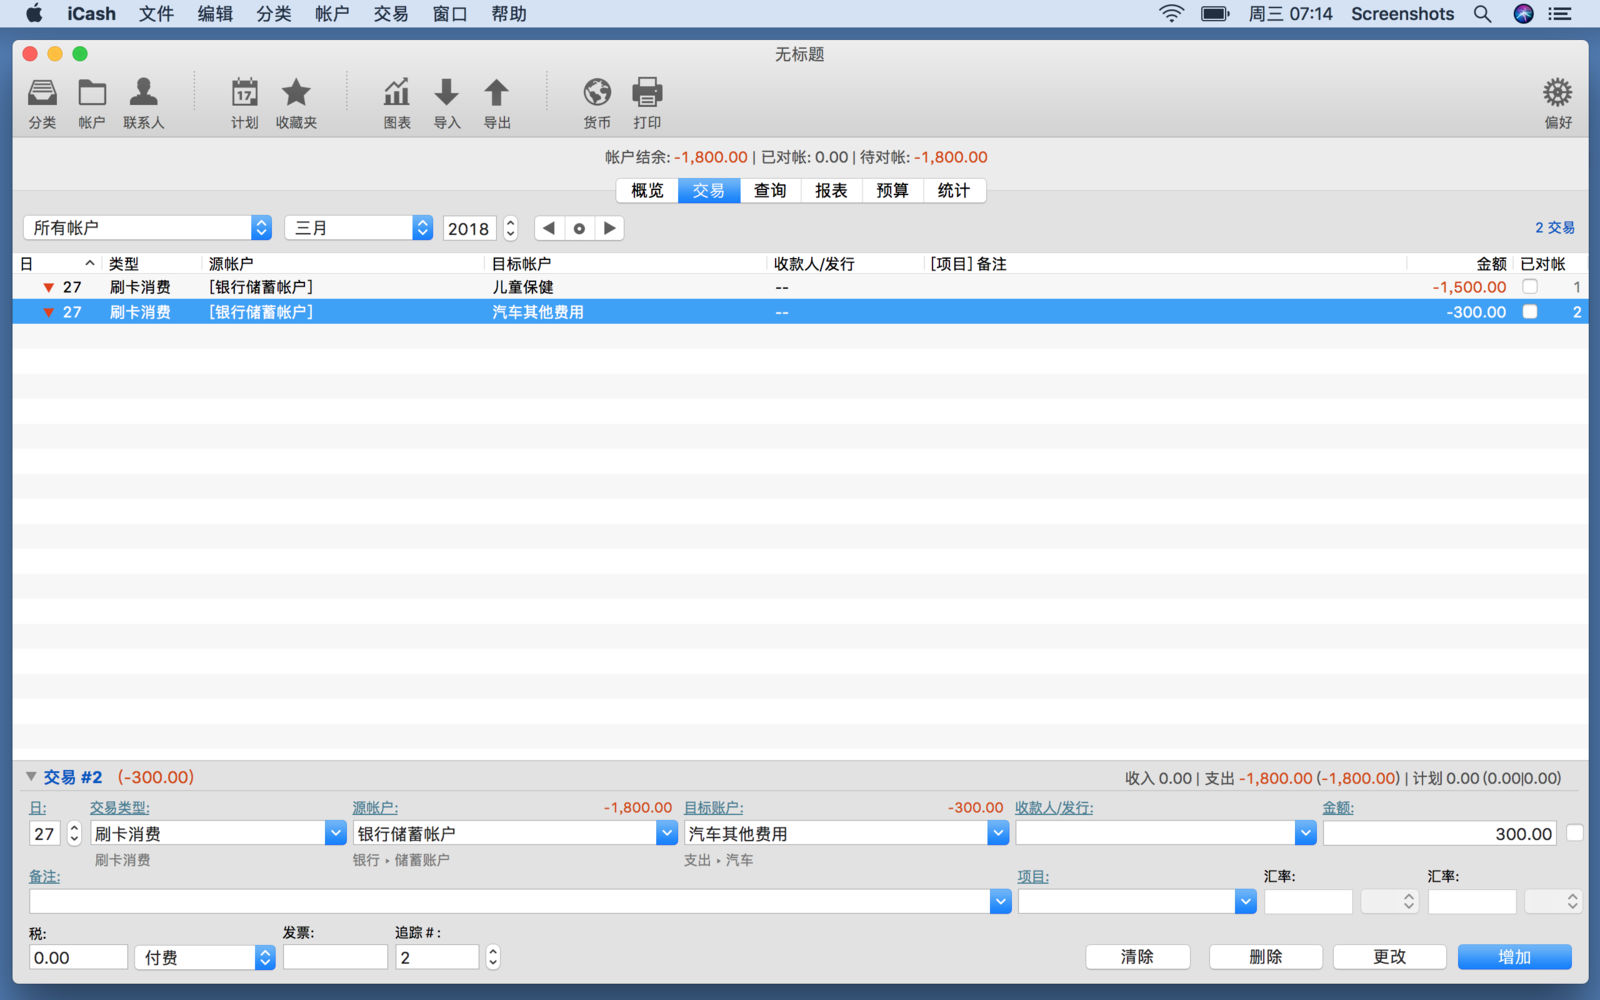Click the 更改 change button

click(x=1390, y=957)
